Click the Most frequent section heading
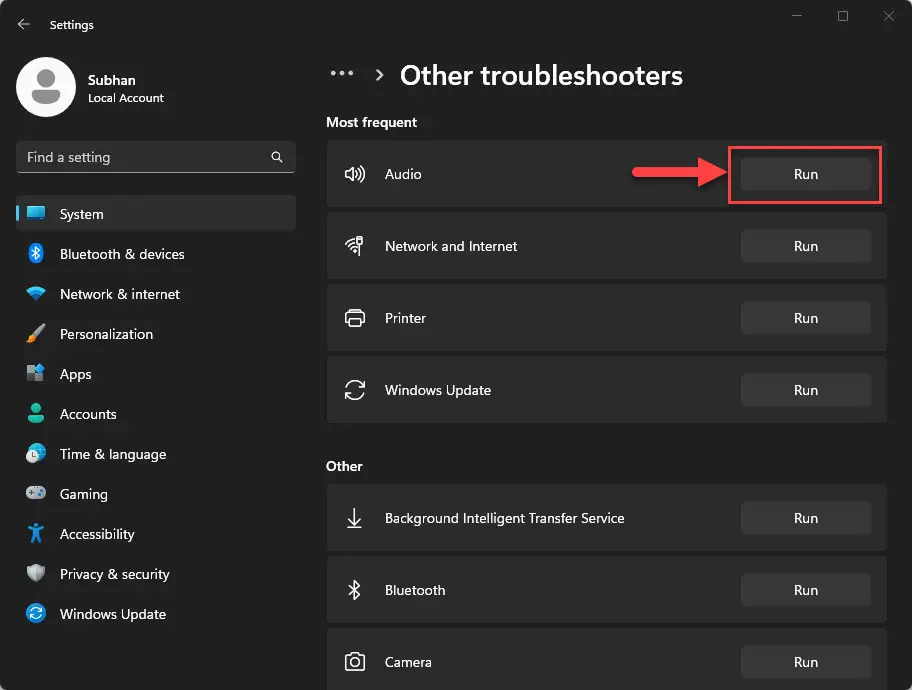Viewport: 912px width, 690px height. click(x=371, y=122)
